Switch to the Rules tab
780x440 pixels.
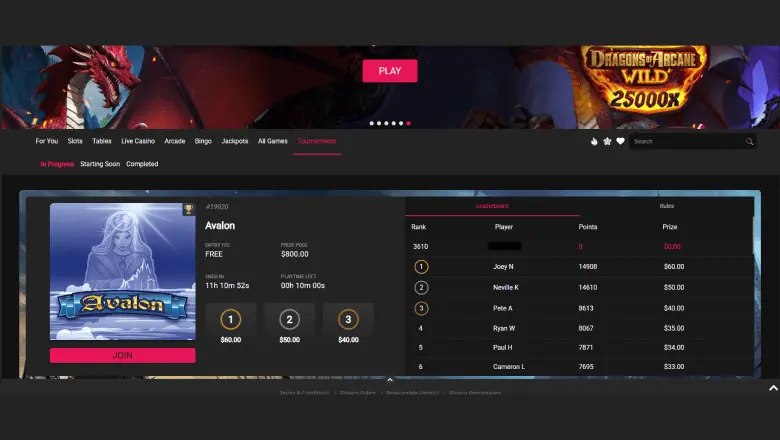point(666,206)
